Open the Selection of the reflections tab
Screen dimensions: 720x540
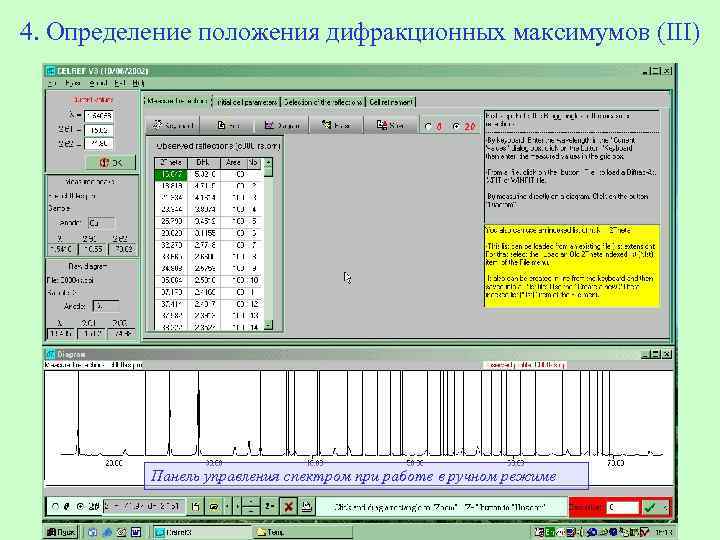[322, 101]
